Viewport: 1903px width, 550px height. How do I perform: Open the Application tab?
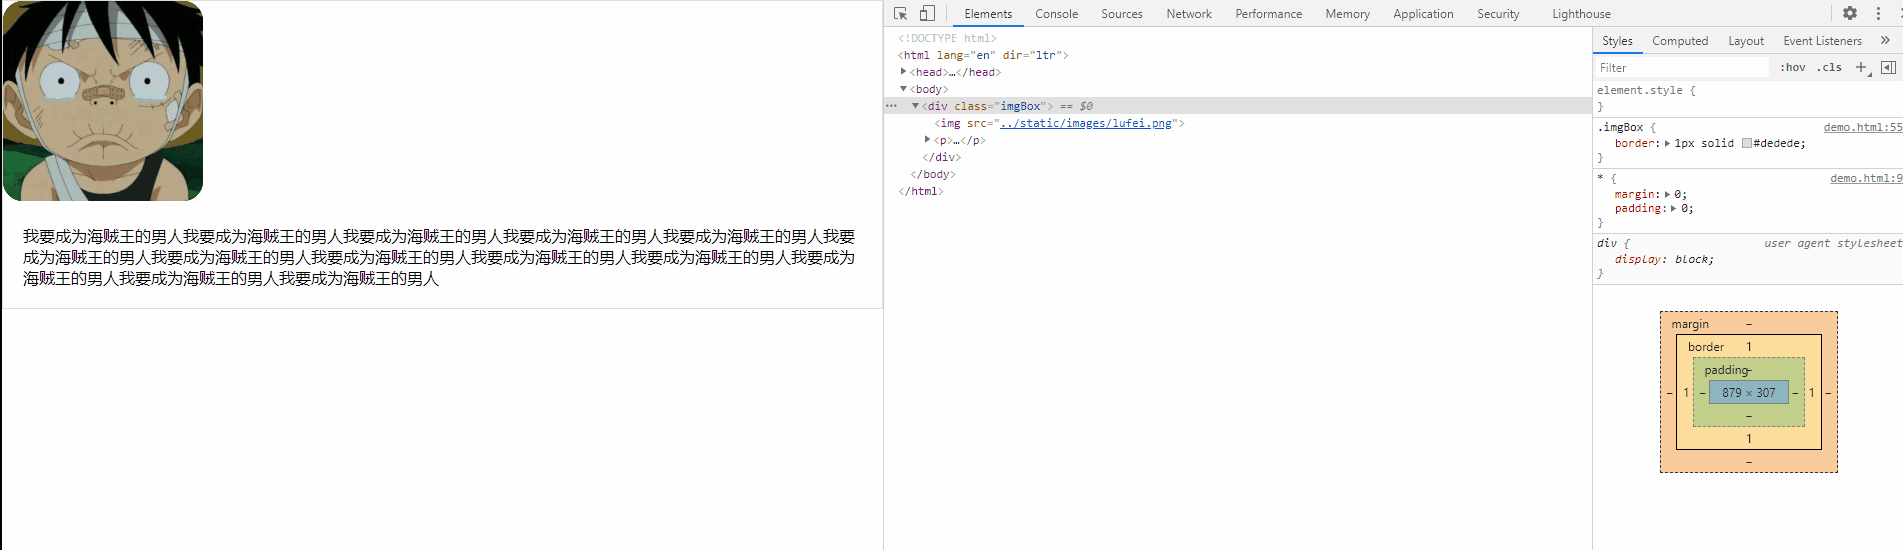[1423, 14]
